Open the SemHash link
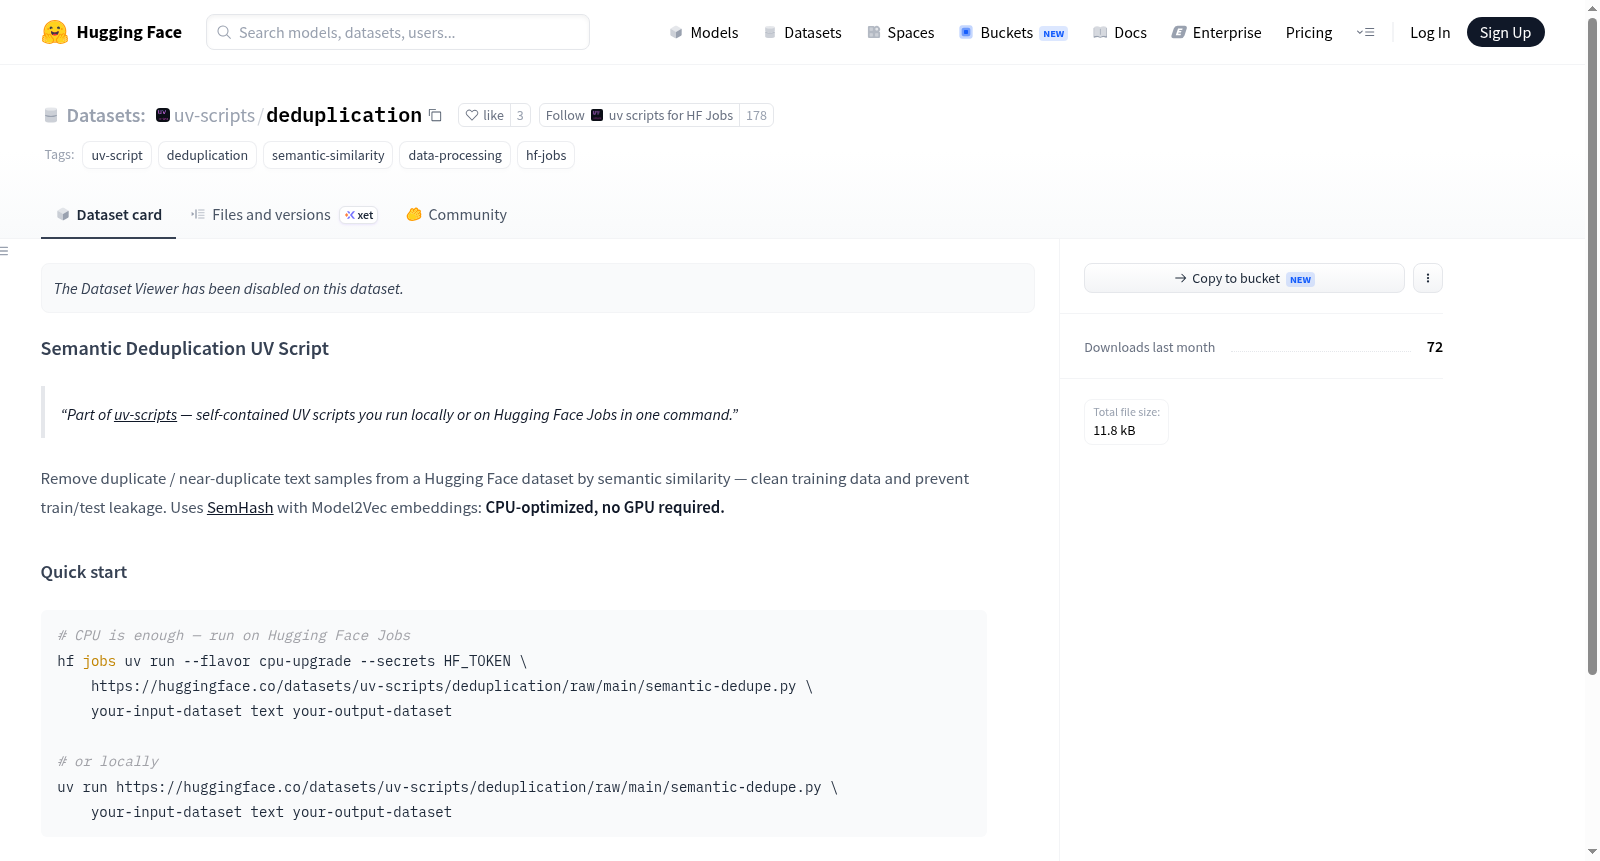This screenshot has height=861, width=1600. click(x=240, y=508)
